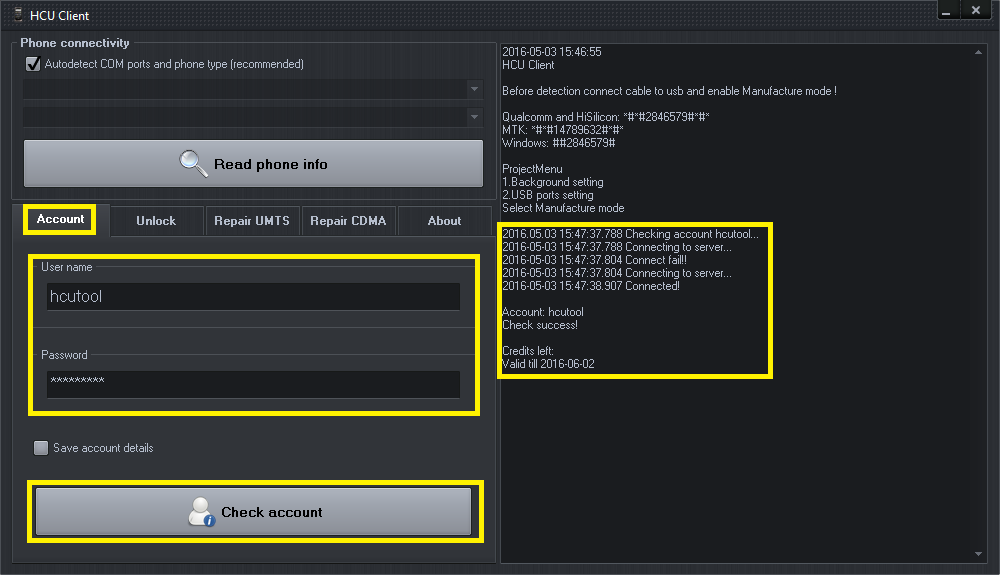This screenshot has height=575, width=1000.
Task: Click the log panel scroll down arrow
Action: [978, 554]
